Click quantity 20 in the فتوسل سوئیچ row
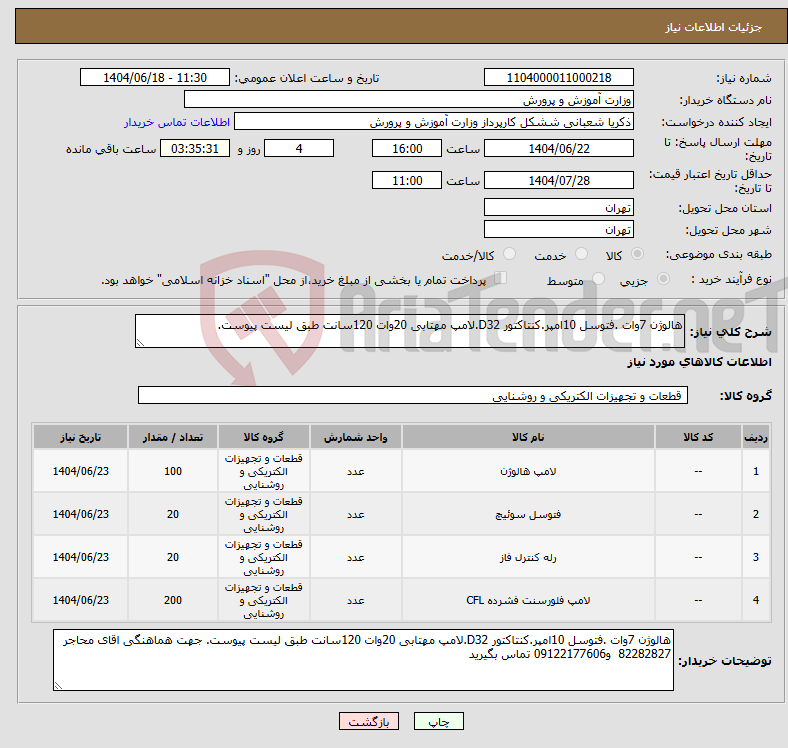This screenshot has height=748, width=788. pos(173,514)
